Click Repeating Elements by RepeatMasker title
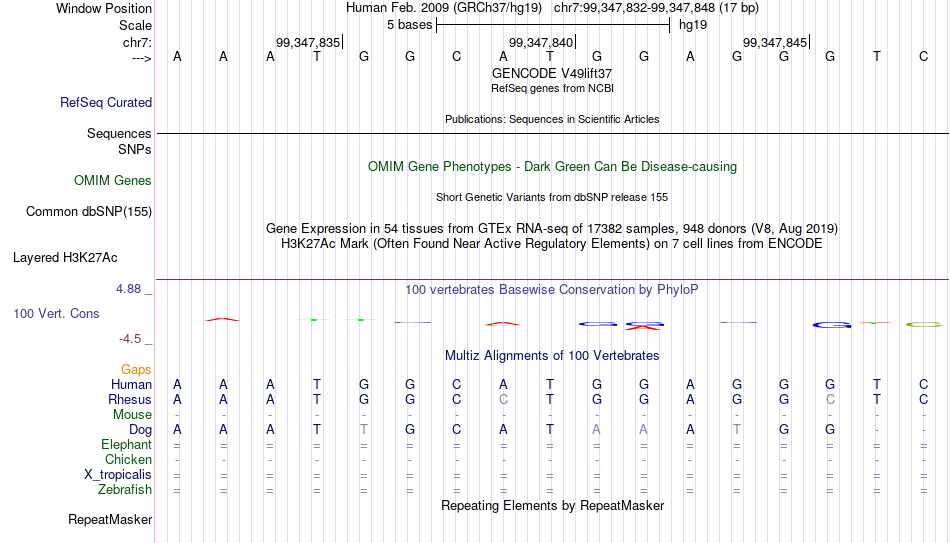 click(552, 505)
